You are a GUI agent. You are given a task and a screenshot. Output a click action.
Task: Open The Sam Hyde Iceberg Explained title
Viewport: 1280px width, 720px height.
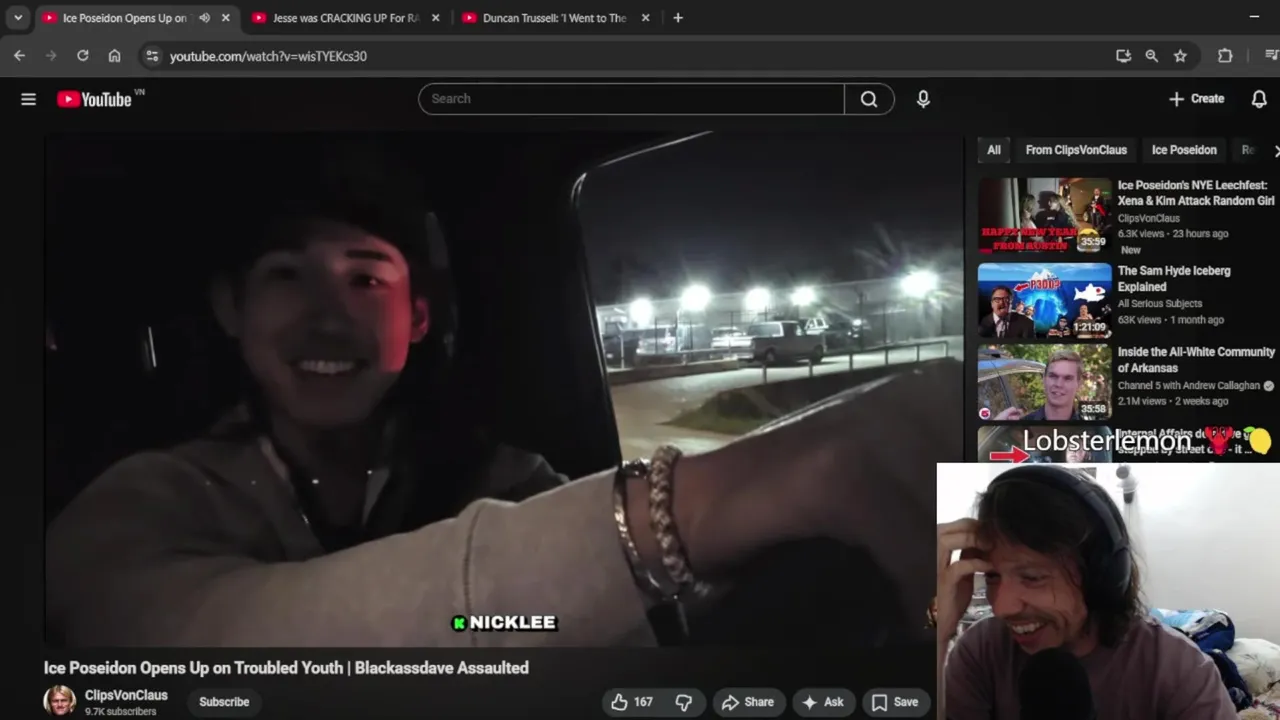1174,278
